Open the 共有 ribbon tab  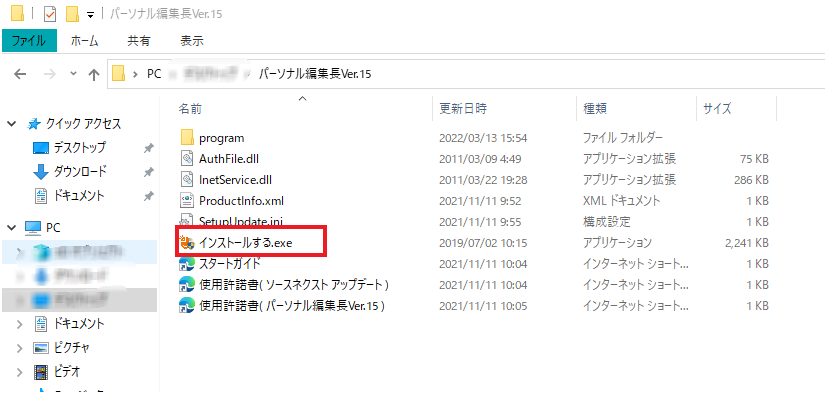tap(139, 41)
